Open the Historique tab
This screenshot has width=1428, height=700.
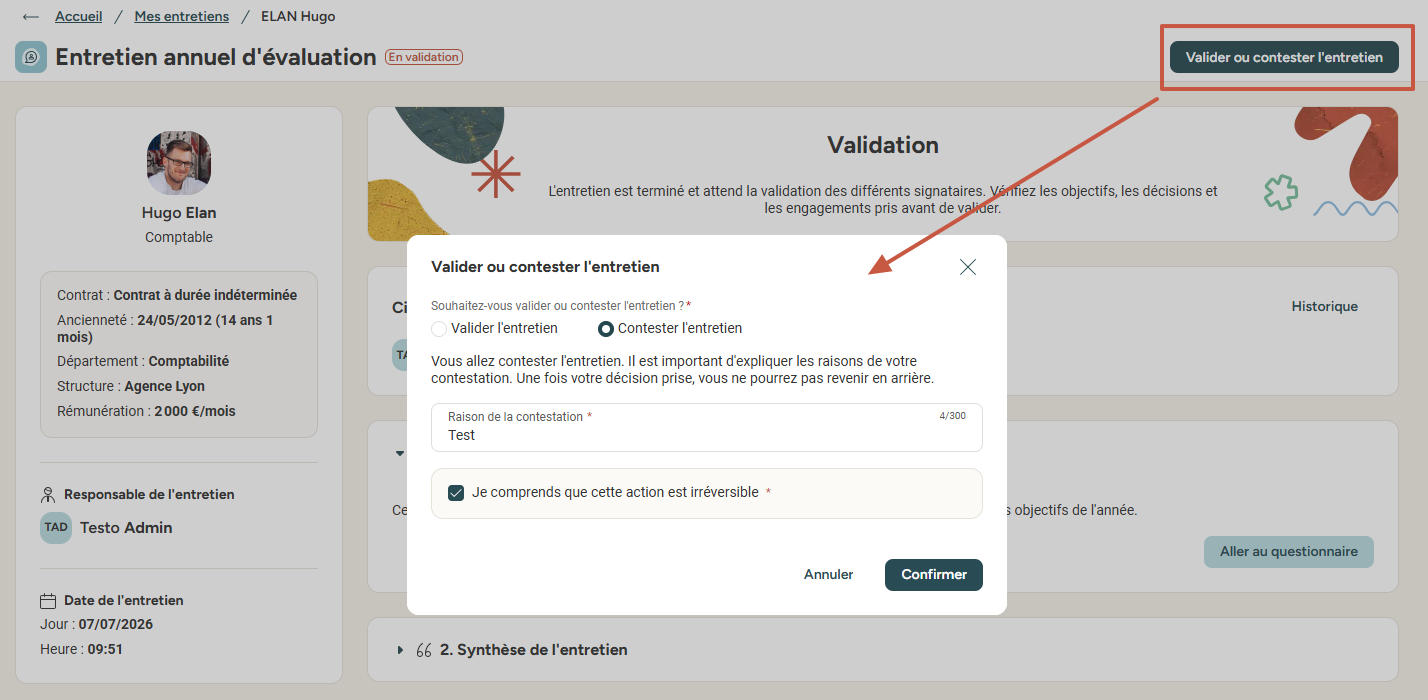coord(1324,306)
